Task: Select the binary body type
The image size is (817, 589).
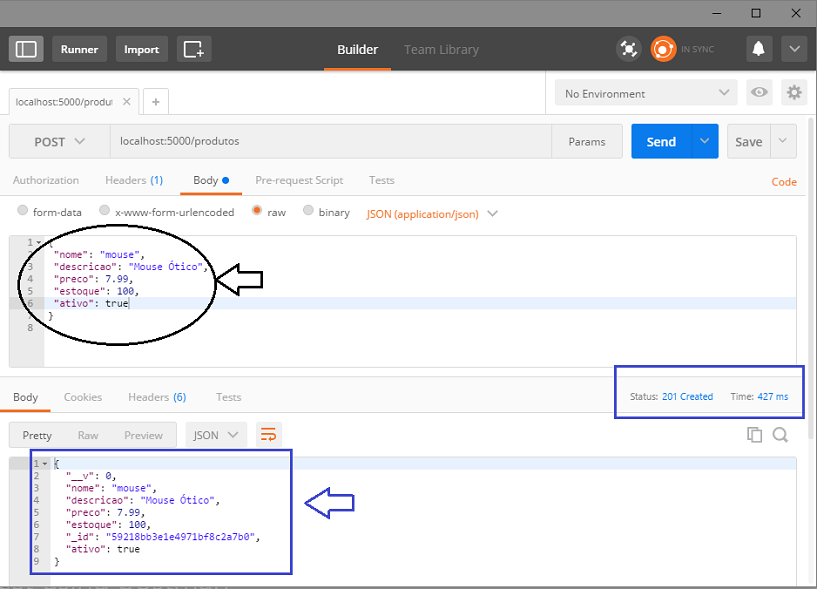Action: pyautogui.click(x=308, y=210)
